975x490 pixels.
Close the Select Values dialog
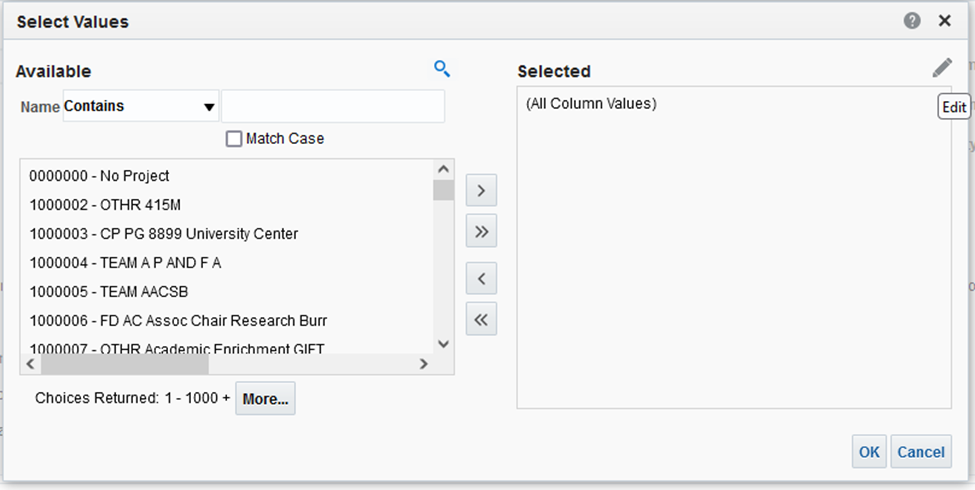[x=944, y=21]
